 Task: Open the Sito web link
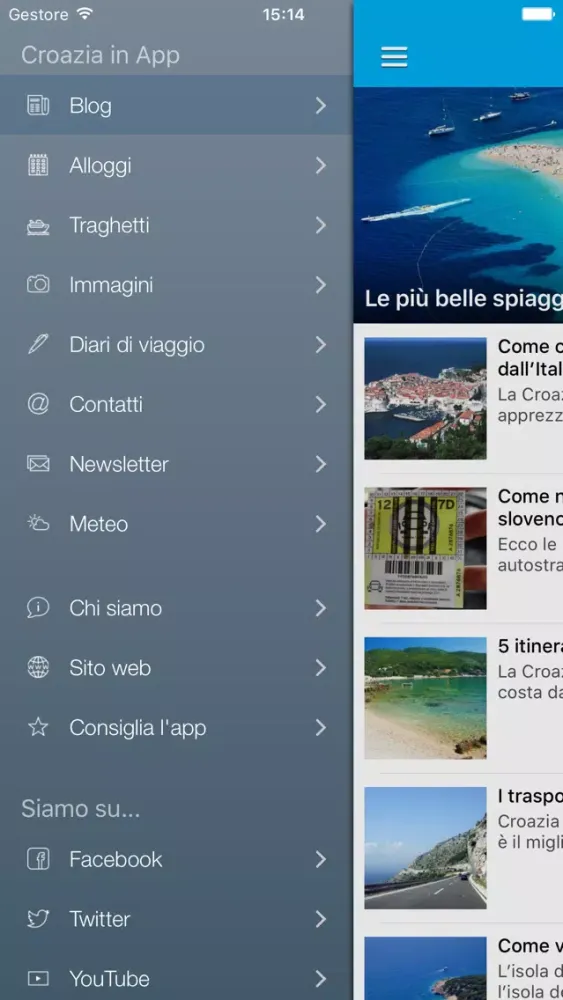click(x=176, y=668)
